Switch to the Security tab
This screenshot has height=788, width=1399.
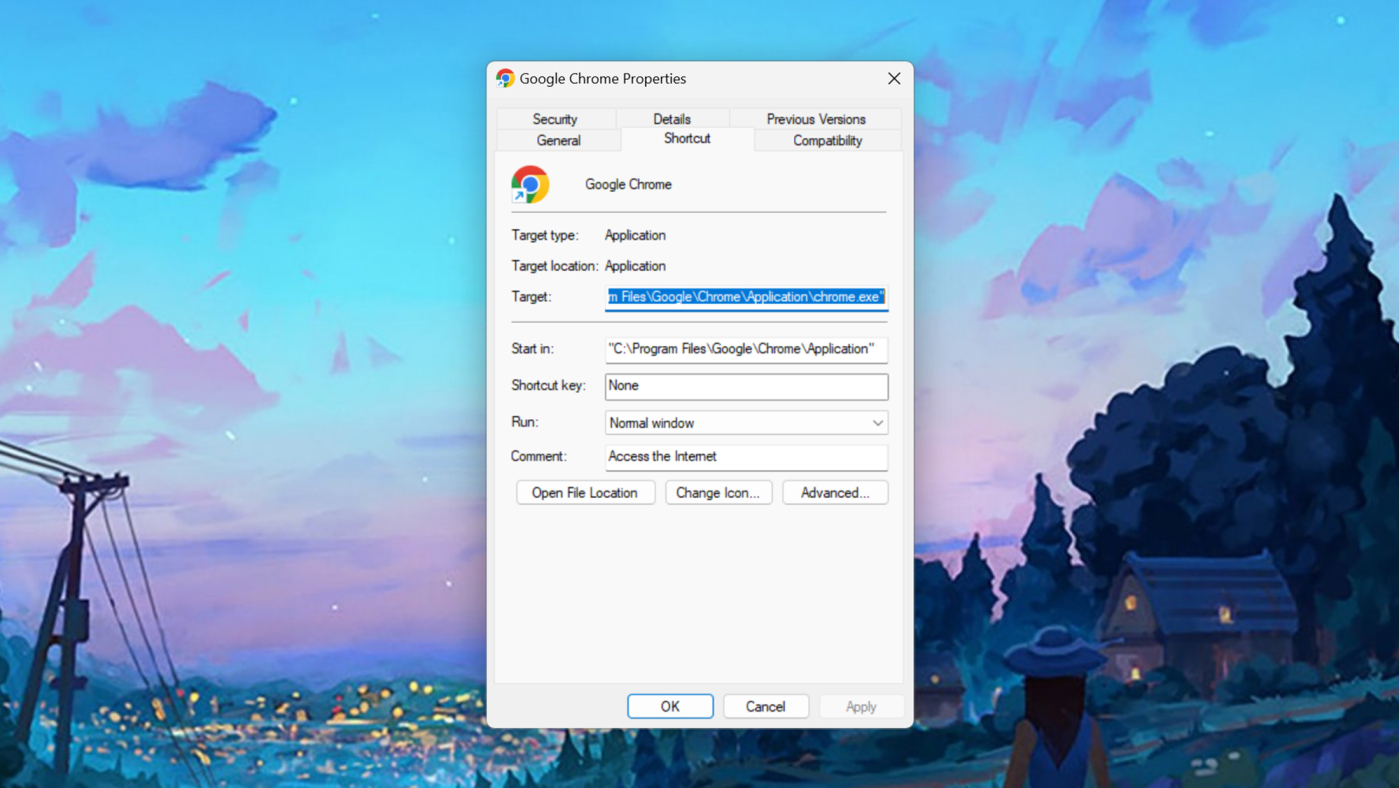pyautogui.click(x=555, y=119)
